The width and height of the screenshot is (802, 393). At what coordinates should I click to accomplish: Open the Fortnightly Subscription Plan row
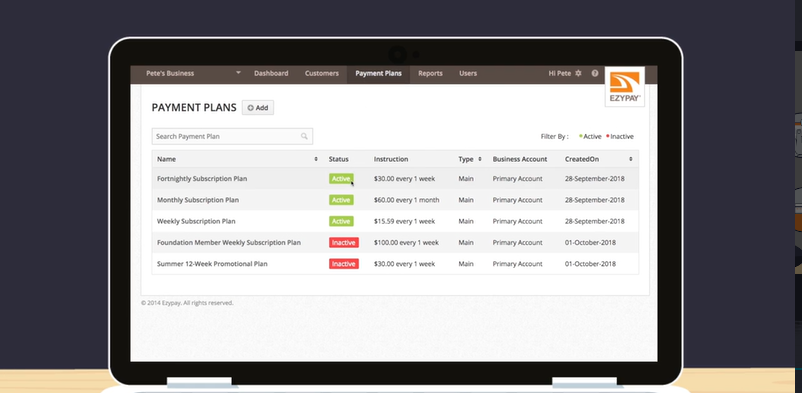tap(395, 179)
